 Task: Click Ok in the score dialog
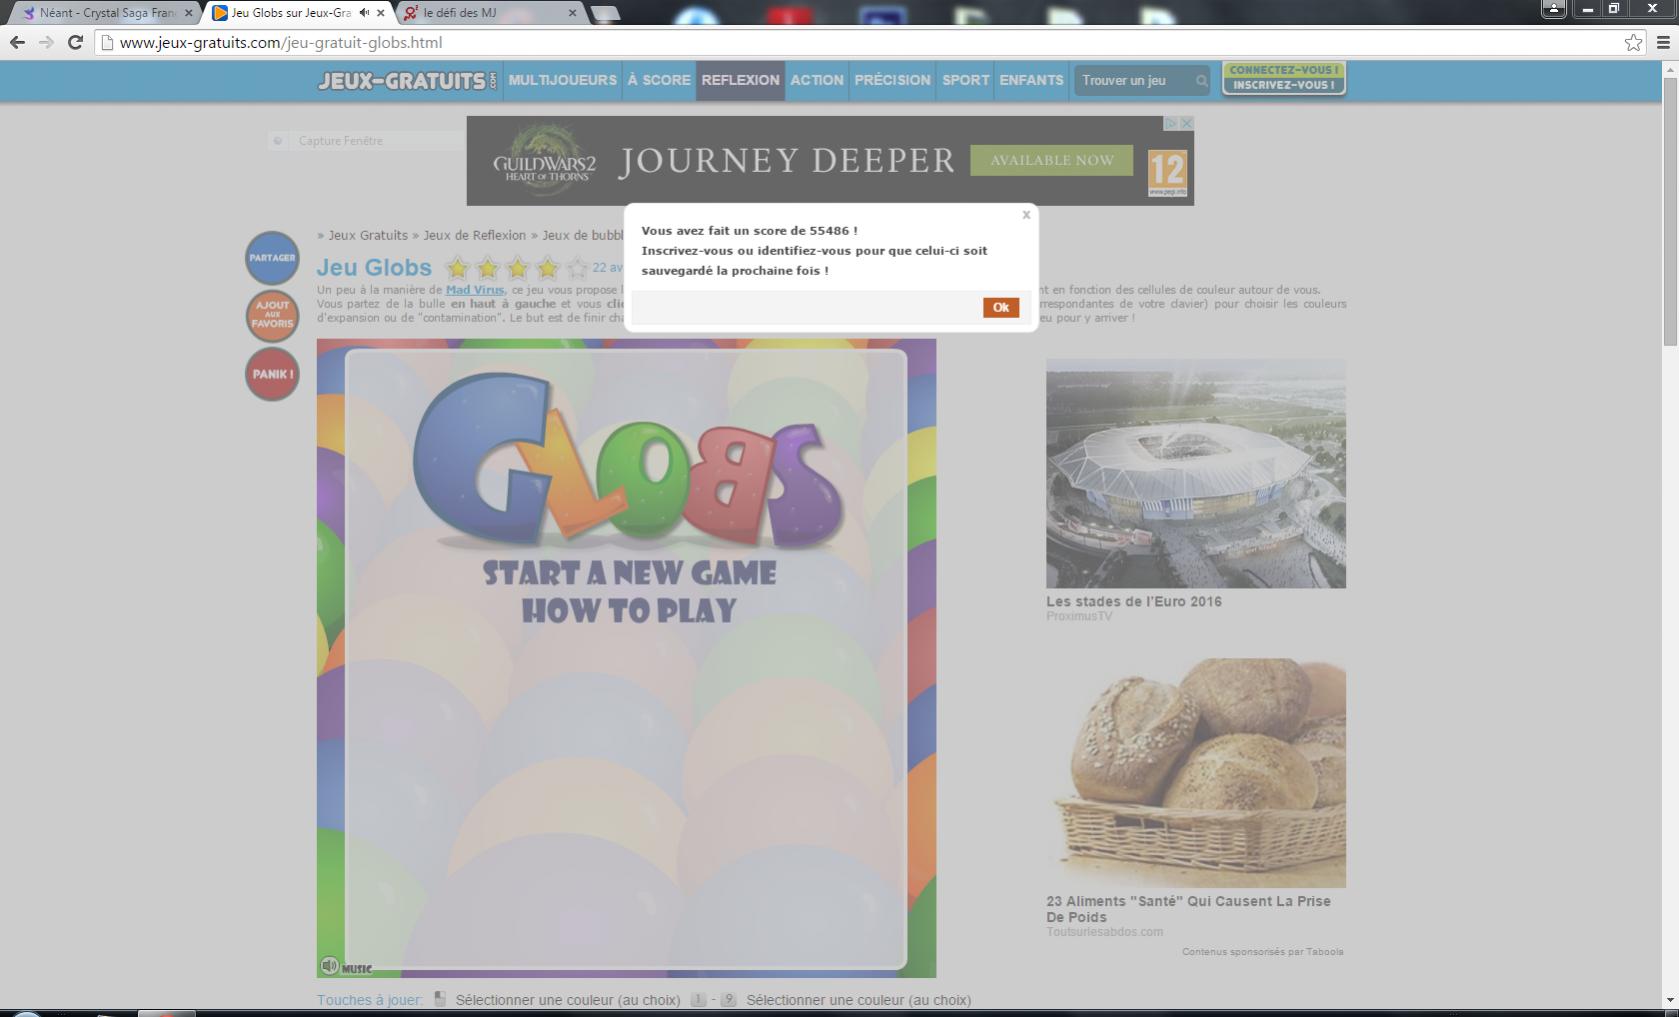tap(1000, 308)
